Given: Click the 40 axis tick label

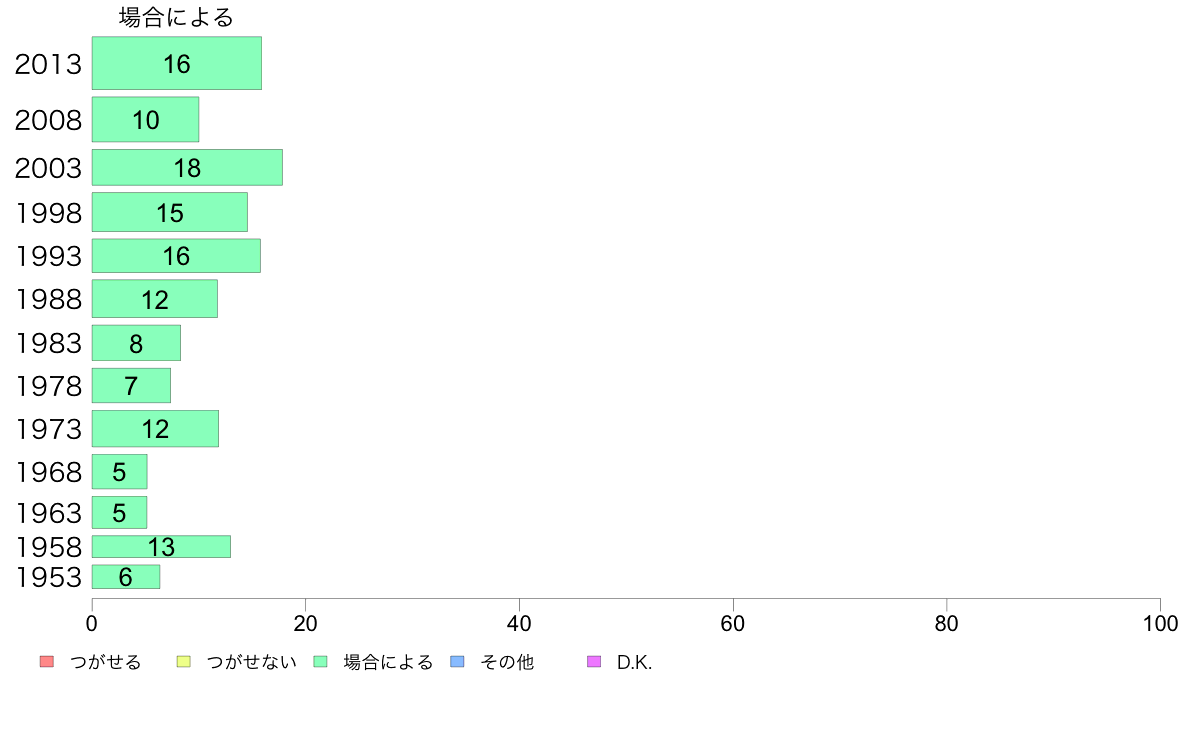Looking at the screenshot, I should coord(519,624).
